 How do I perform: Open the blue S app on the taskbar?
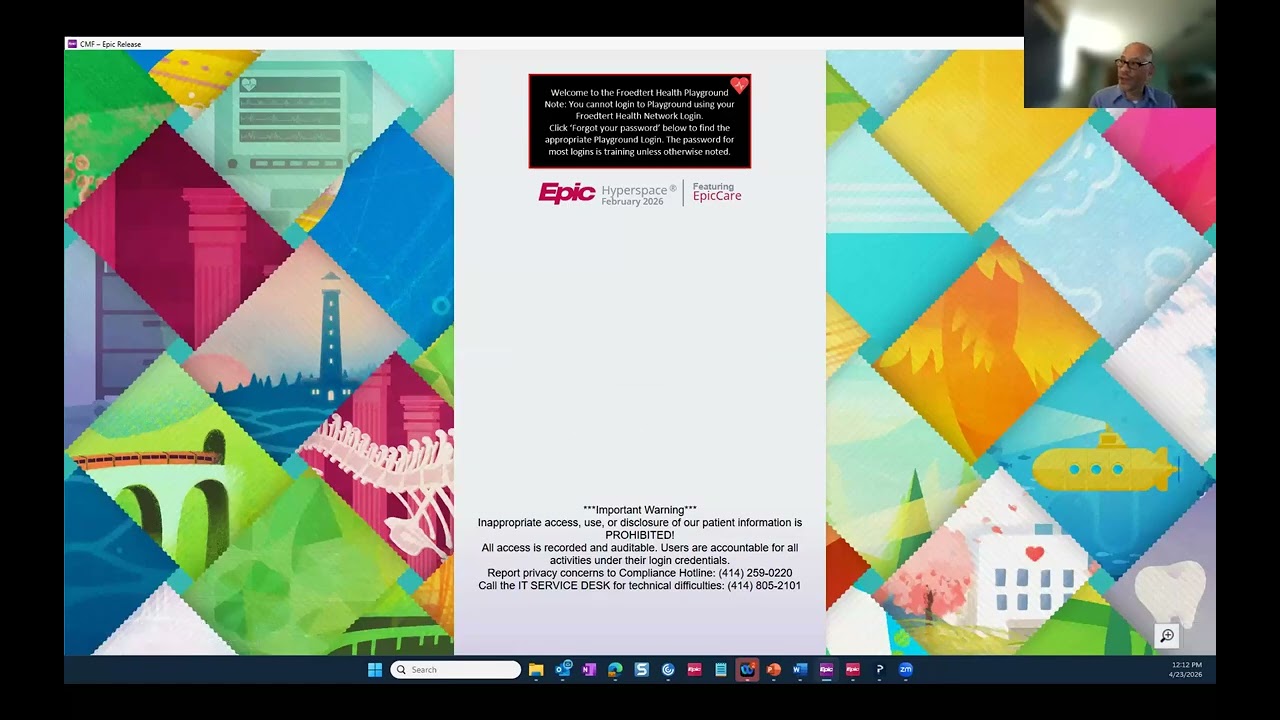click(642, 670)
